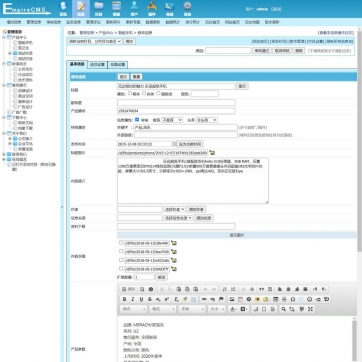Tick the third 内容多图 image row checkbox
362x362 pixels.
121,260
